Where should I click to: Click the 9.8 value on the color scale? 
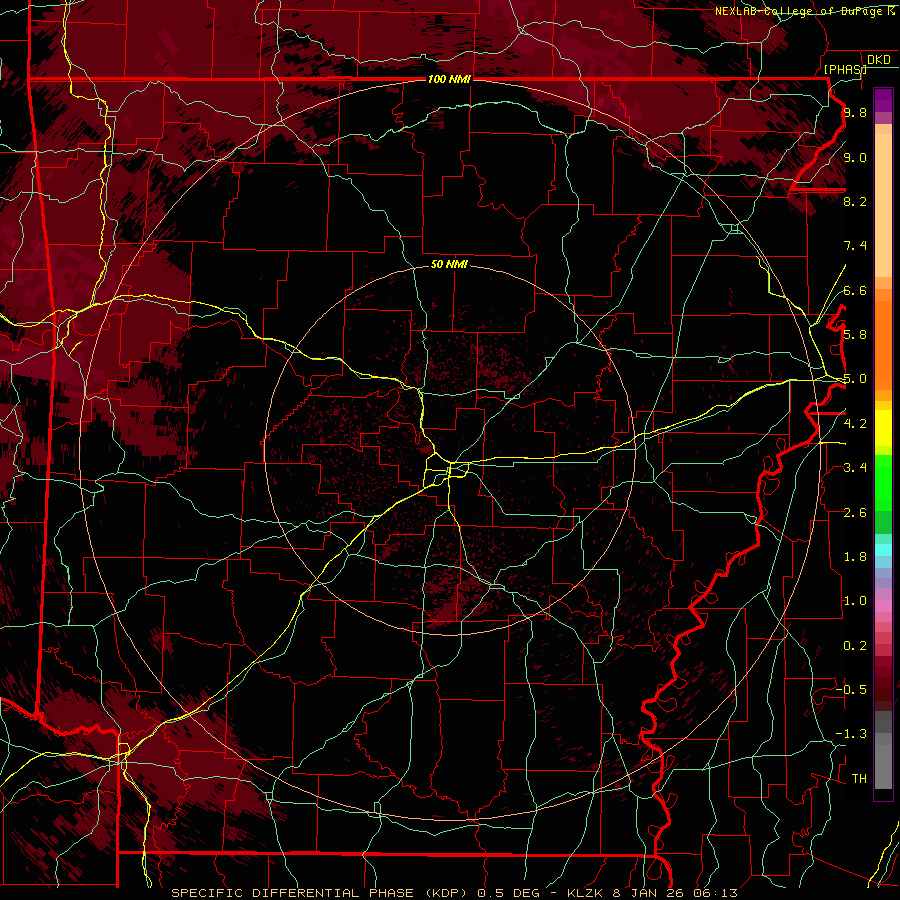[x=855, y=112]
